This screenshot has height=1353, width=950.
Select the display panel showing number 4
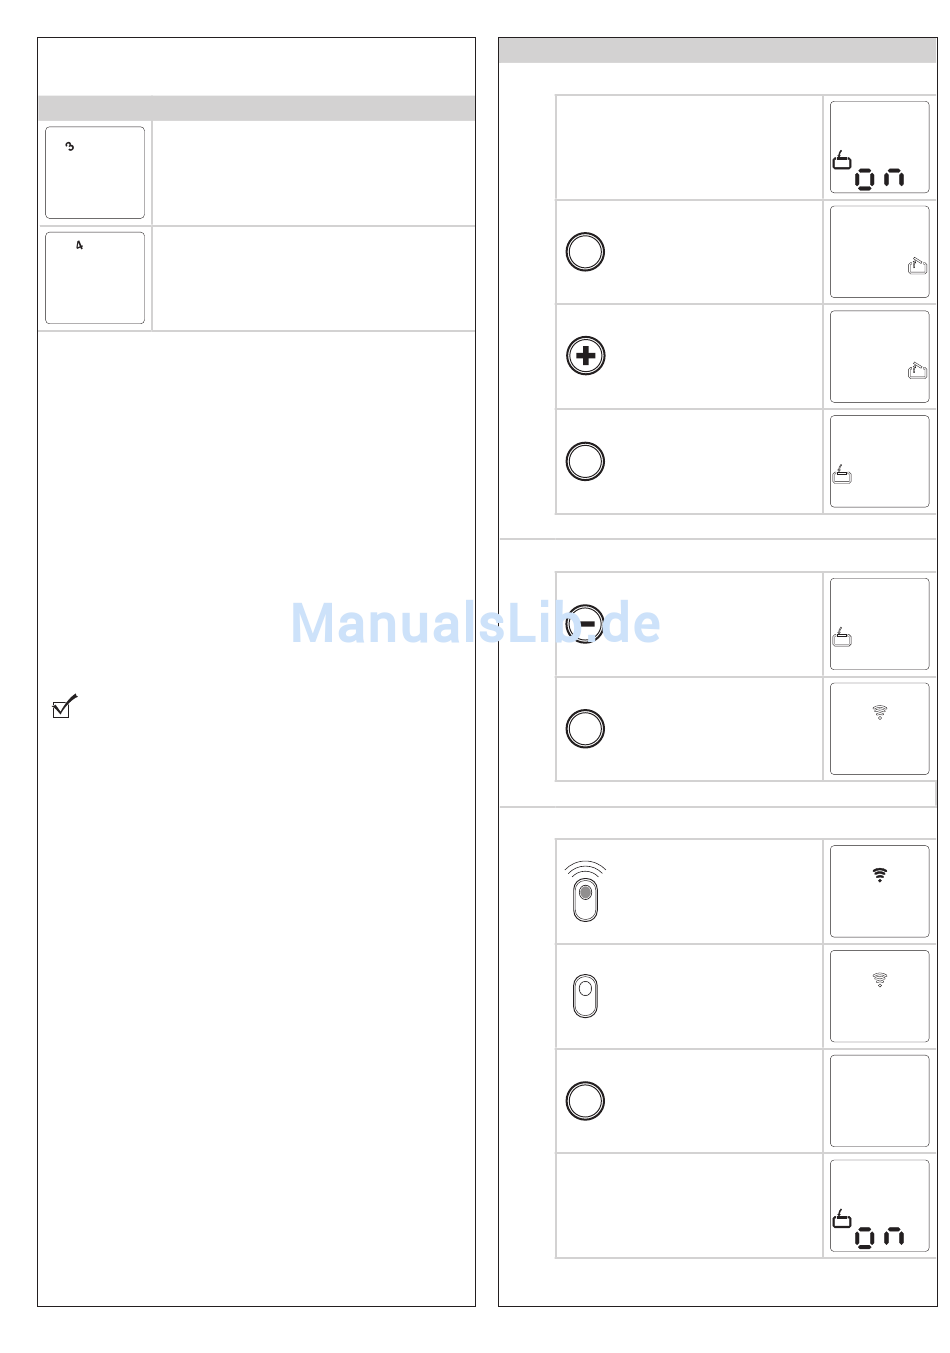coord(95,278)
